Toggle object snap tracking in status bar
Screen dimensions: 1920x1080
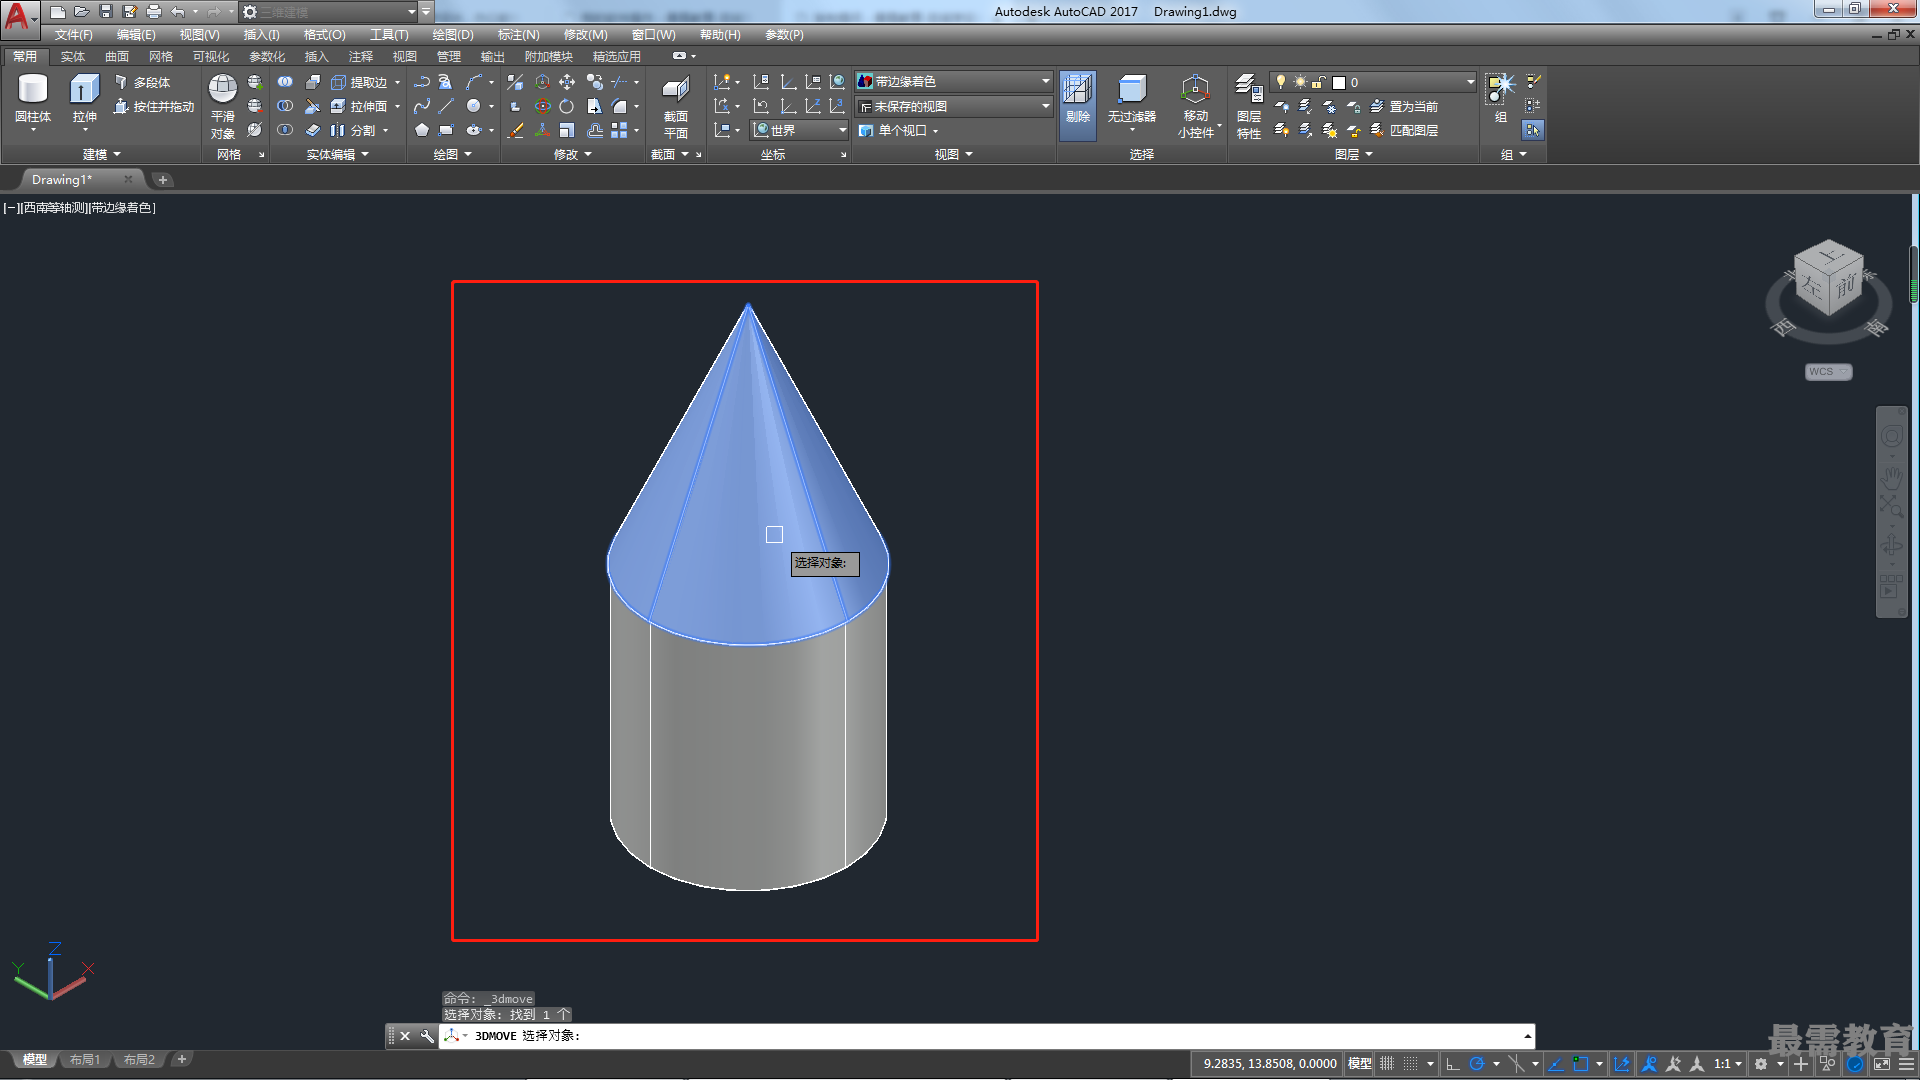pos(1556,1064)
